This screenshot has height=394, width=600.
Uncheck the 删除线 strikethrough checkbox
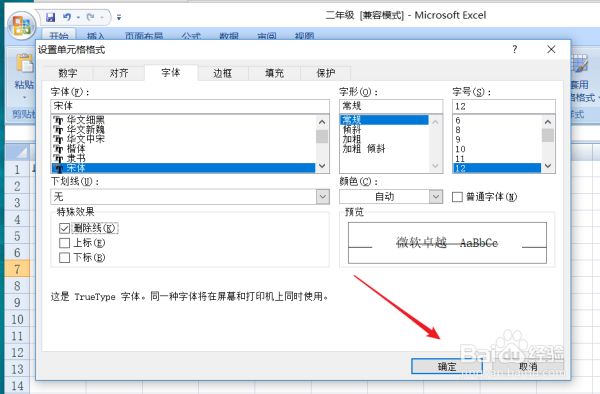click(x=64, y=228)
